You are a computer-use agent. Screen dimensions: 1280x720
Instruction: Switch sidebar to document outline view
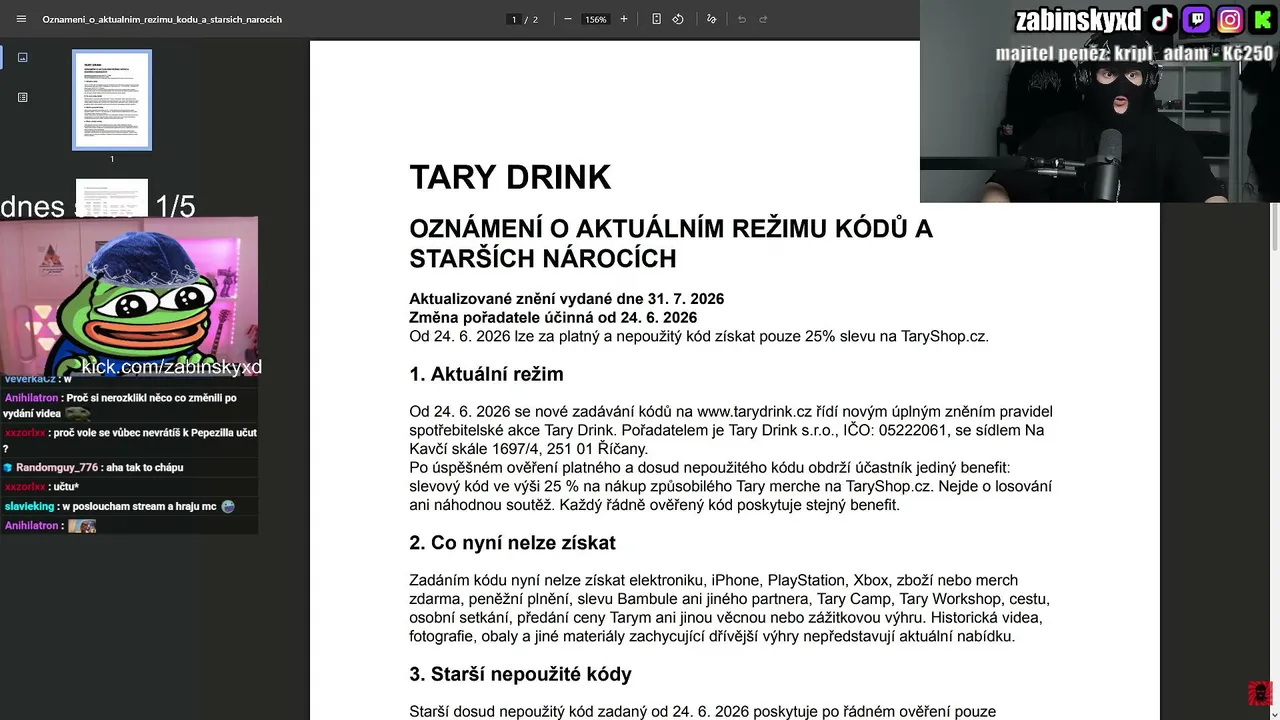coord(23,97)
